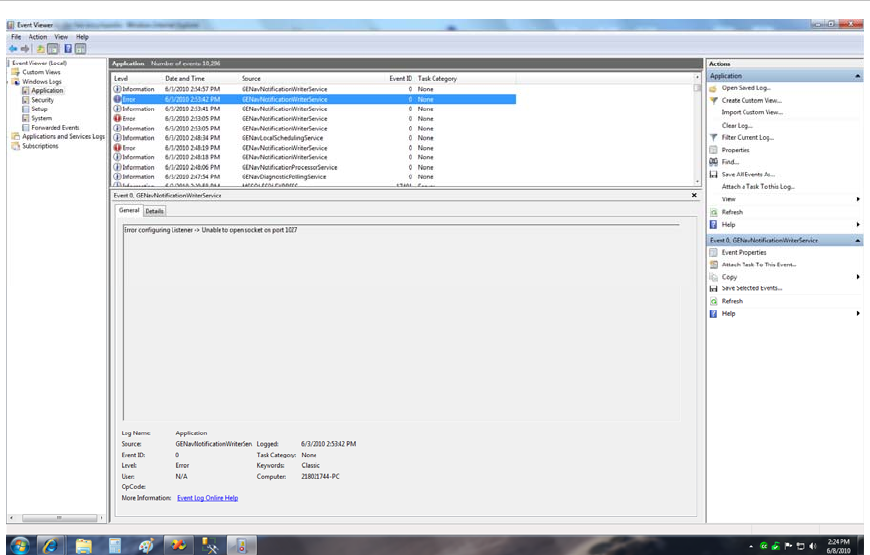This screenshot has height=555, width=870.
Task: Select the GENavDiagnosticPollingService event row
Action: 314,177
